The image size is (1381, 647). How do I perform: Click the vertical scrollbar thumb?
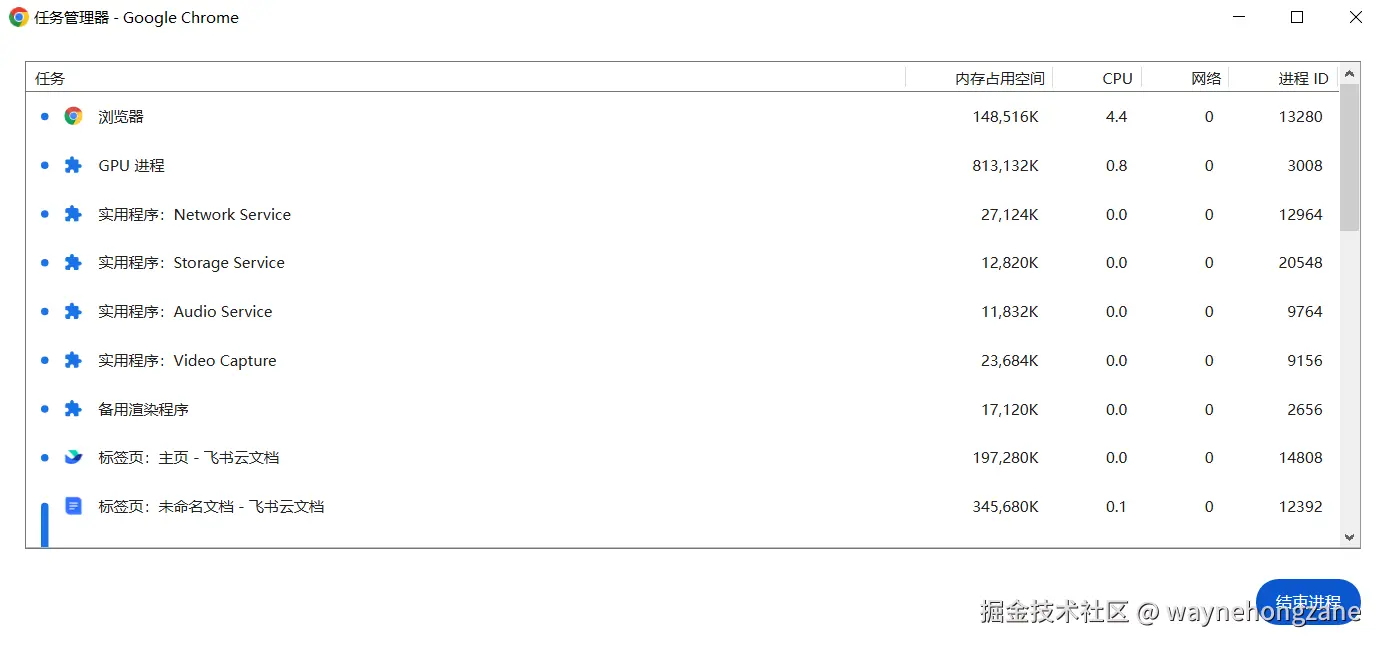1350,157
